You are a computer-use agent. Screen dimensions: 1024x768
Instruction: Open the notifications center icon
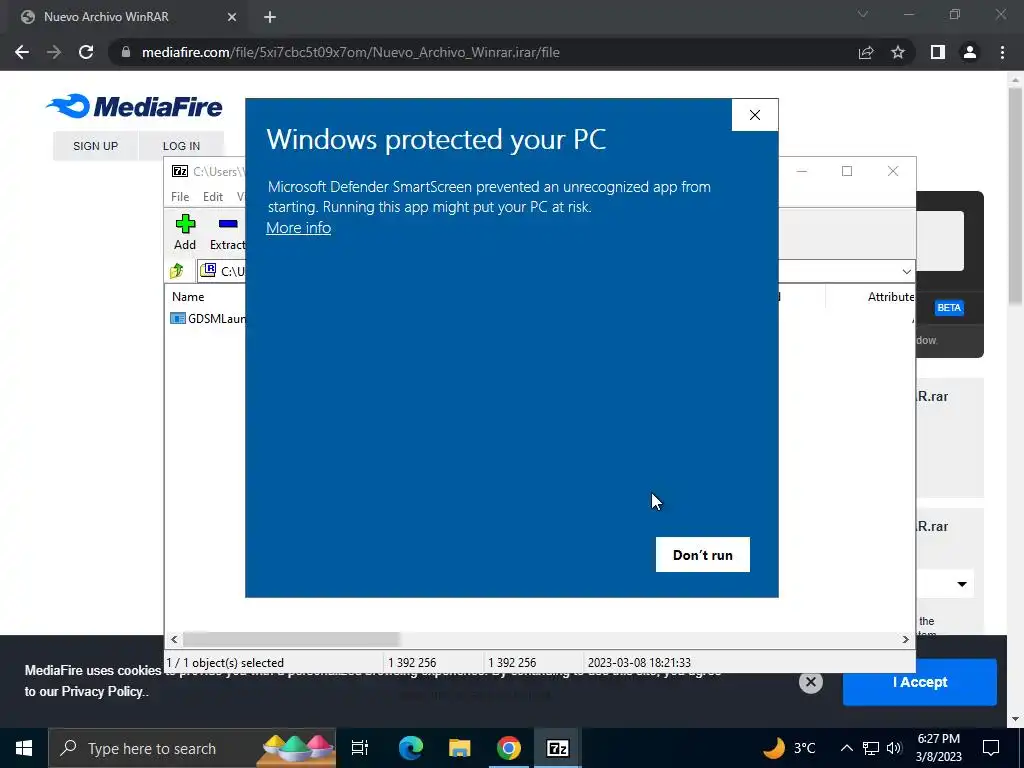click(991, 748)
